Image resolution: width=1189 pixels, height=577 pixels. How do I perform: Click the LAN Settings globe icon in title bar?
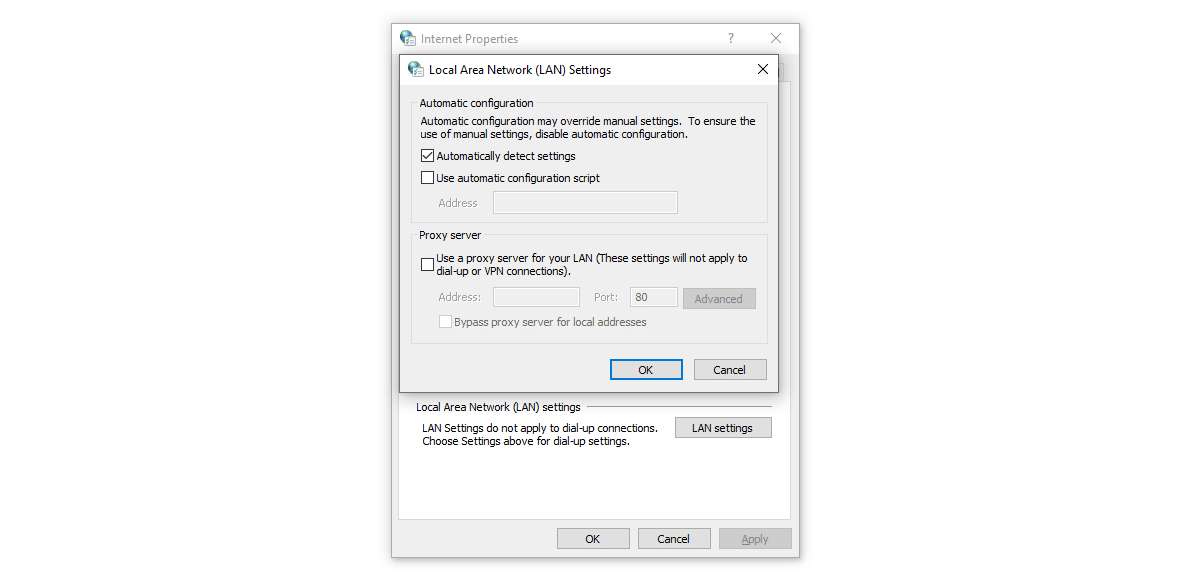coord(415,69)
